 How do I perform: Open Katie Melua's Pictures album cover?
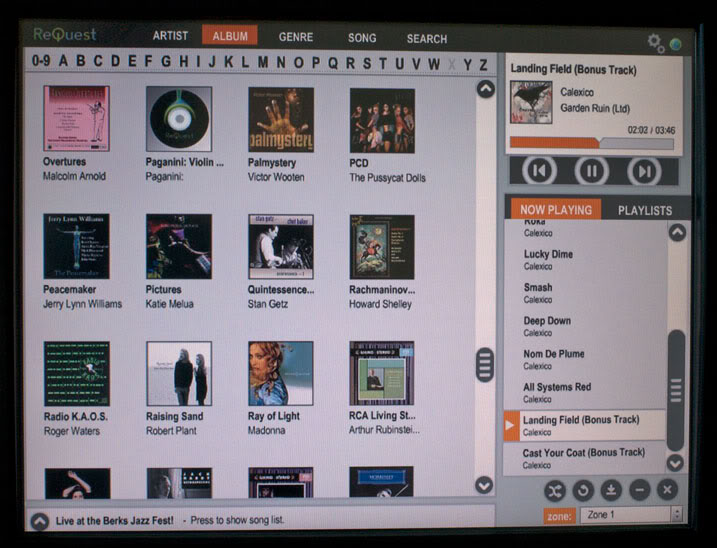coord(179,247)
